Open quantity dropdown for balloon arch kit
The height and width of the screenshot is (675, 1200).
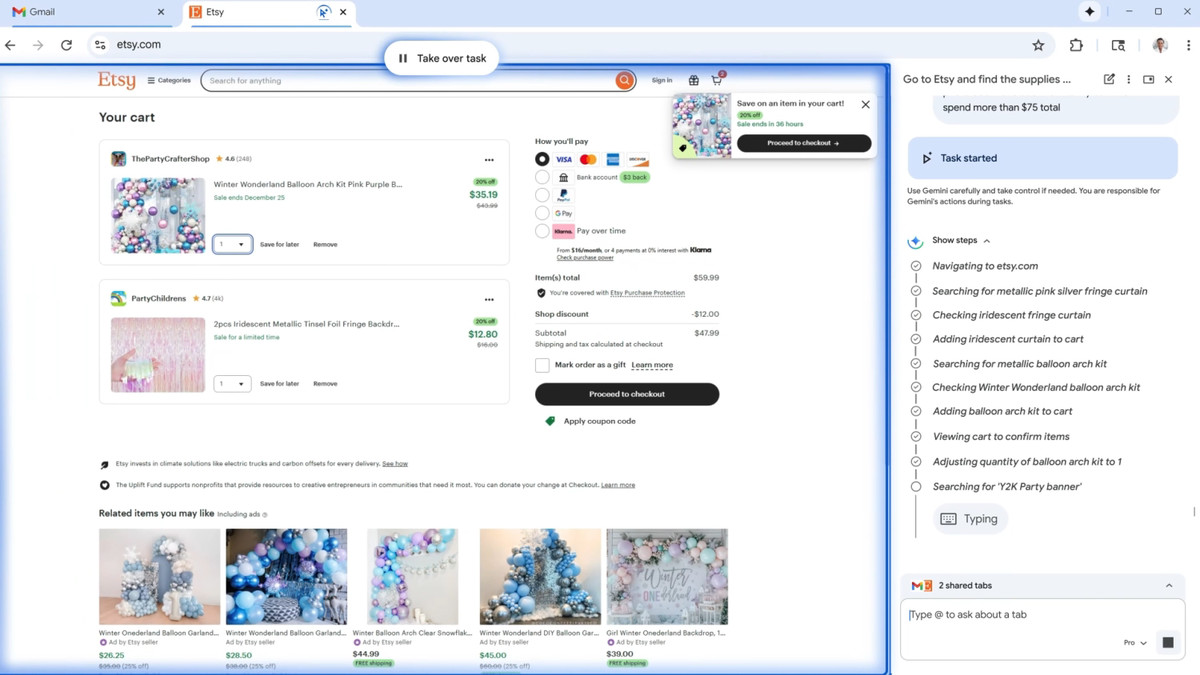coord(232,244)
